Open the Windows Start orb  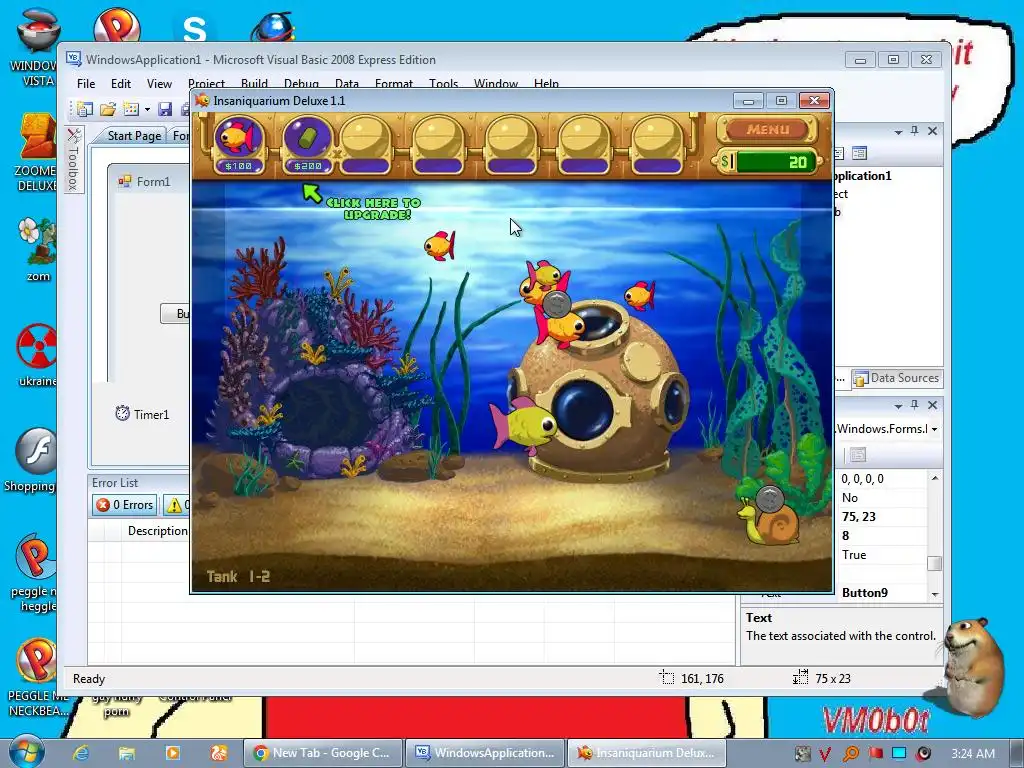pyautogui.click(x=26, y=752)
